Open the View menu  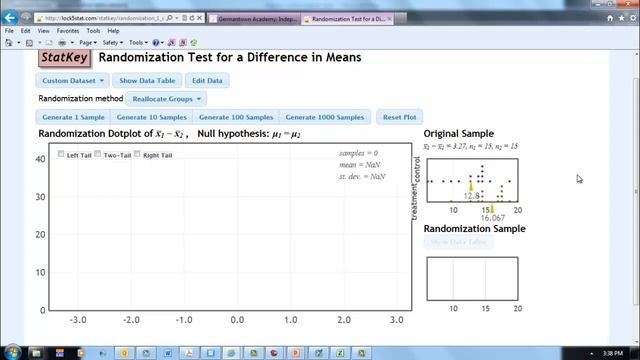[x=43, y=31]
